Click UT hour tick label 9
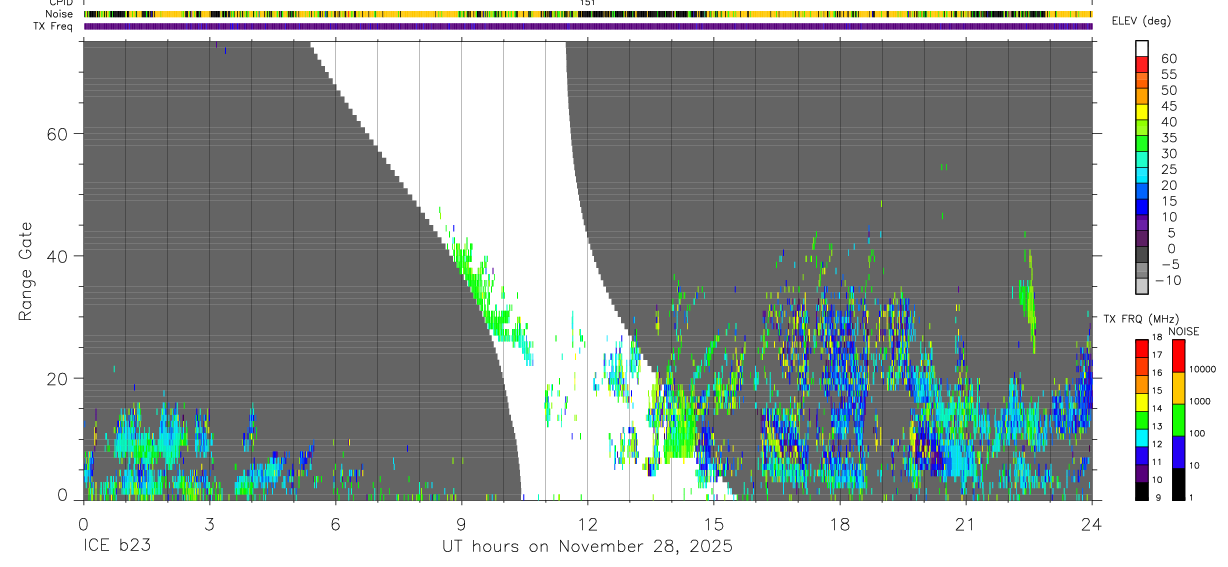 [461, 523]
